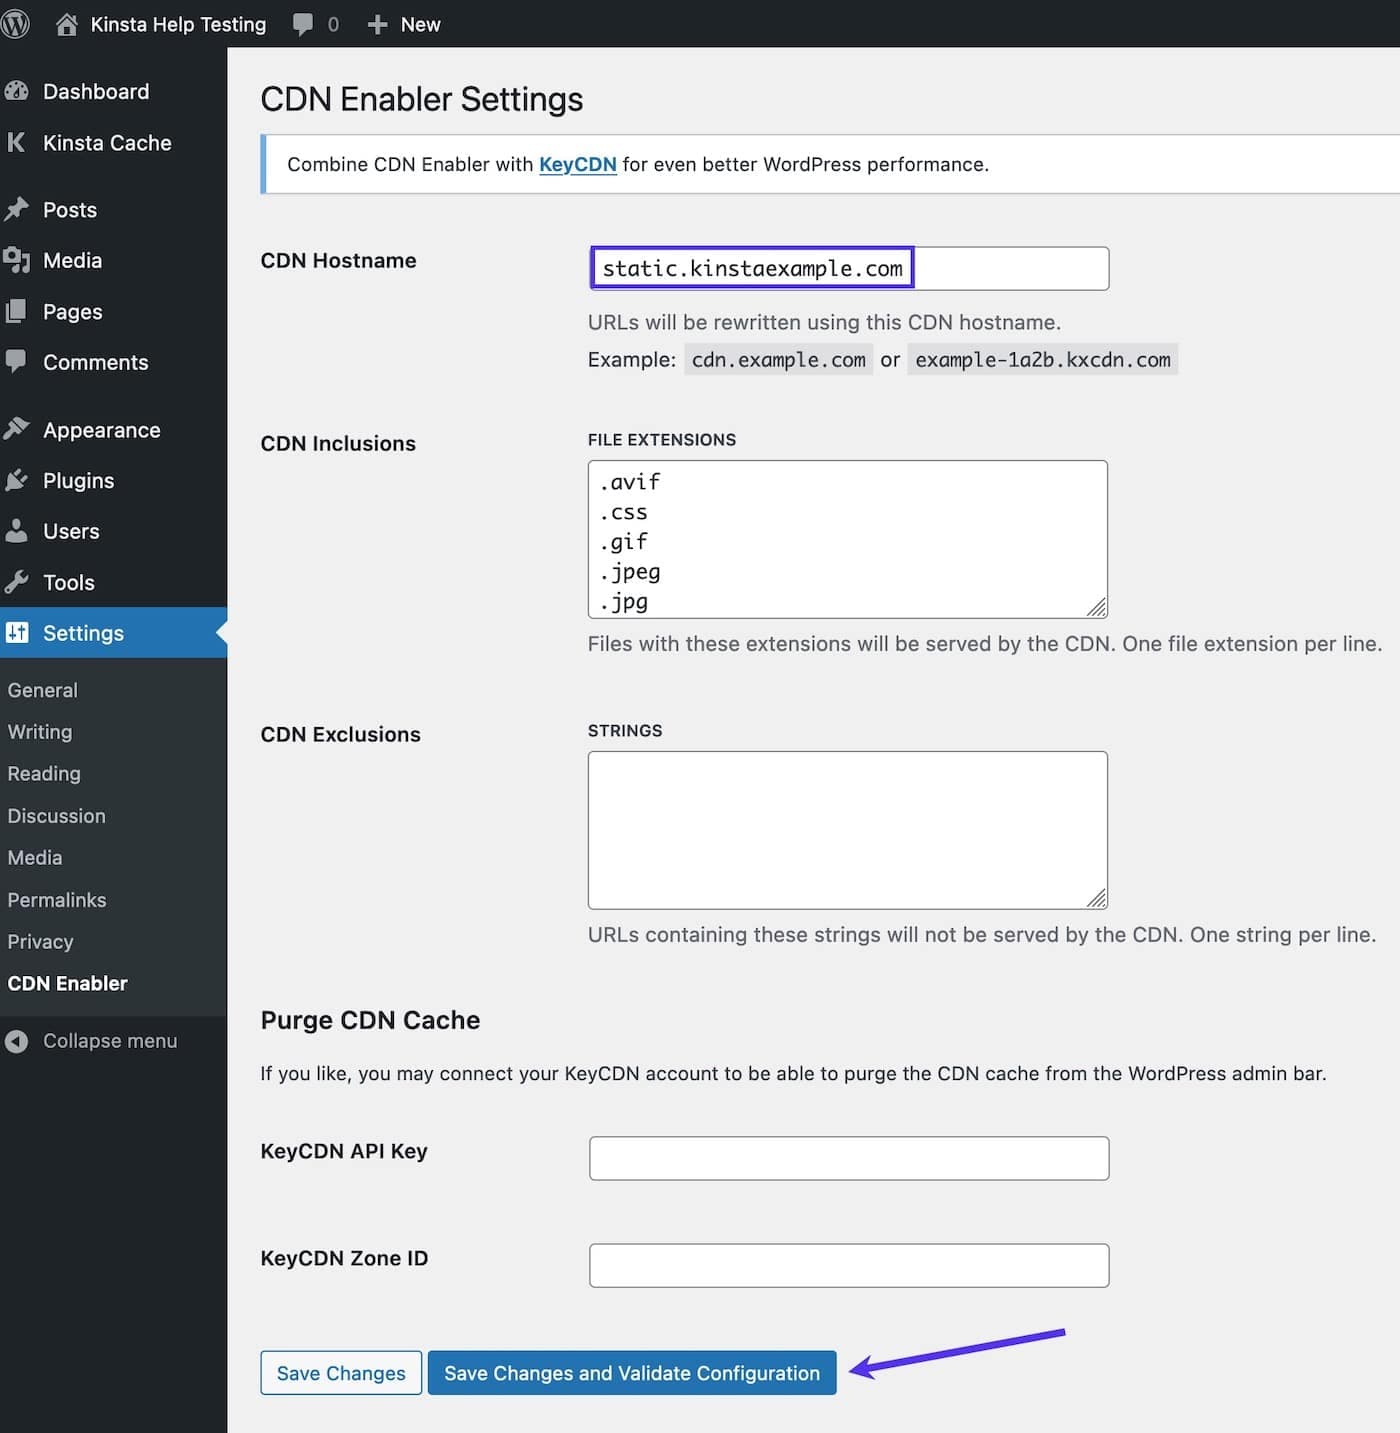Follow the KeyCDN link

[x=577, y=164]
